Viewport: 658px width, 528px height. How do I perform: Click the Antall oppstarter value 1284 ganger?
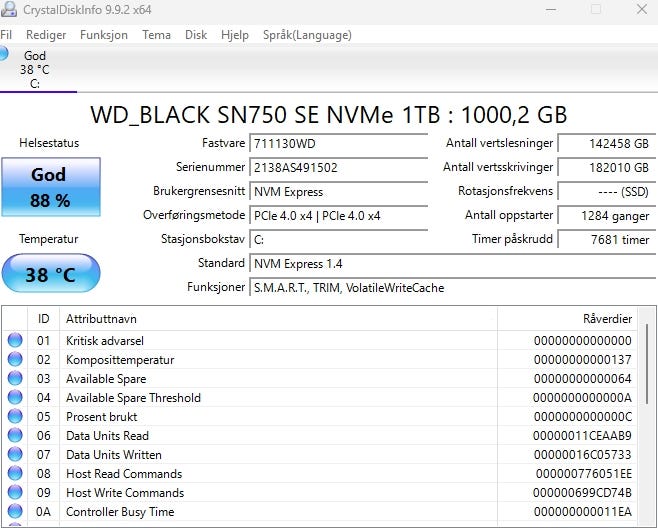click(x=606, y=216)
